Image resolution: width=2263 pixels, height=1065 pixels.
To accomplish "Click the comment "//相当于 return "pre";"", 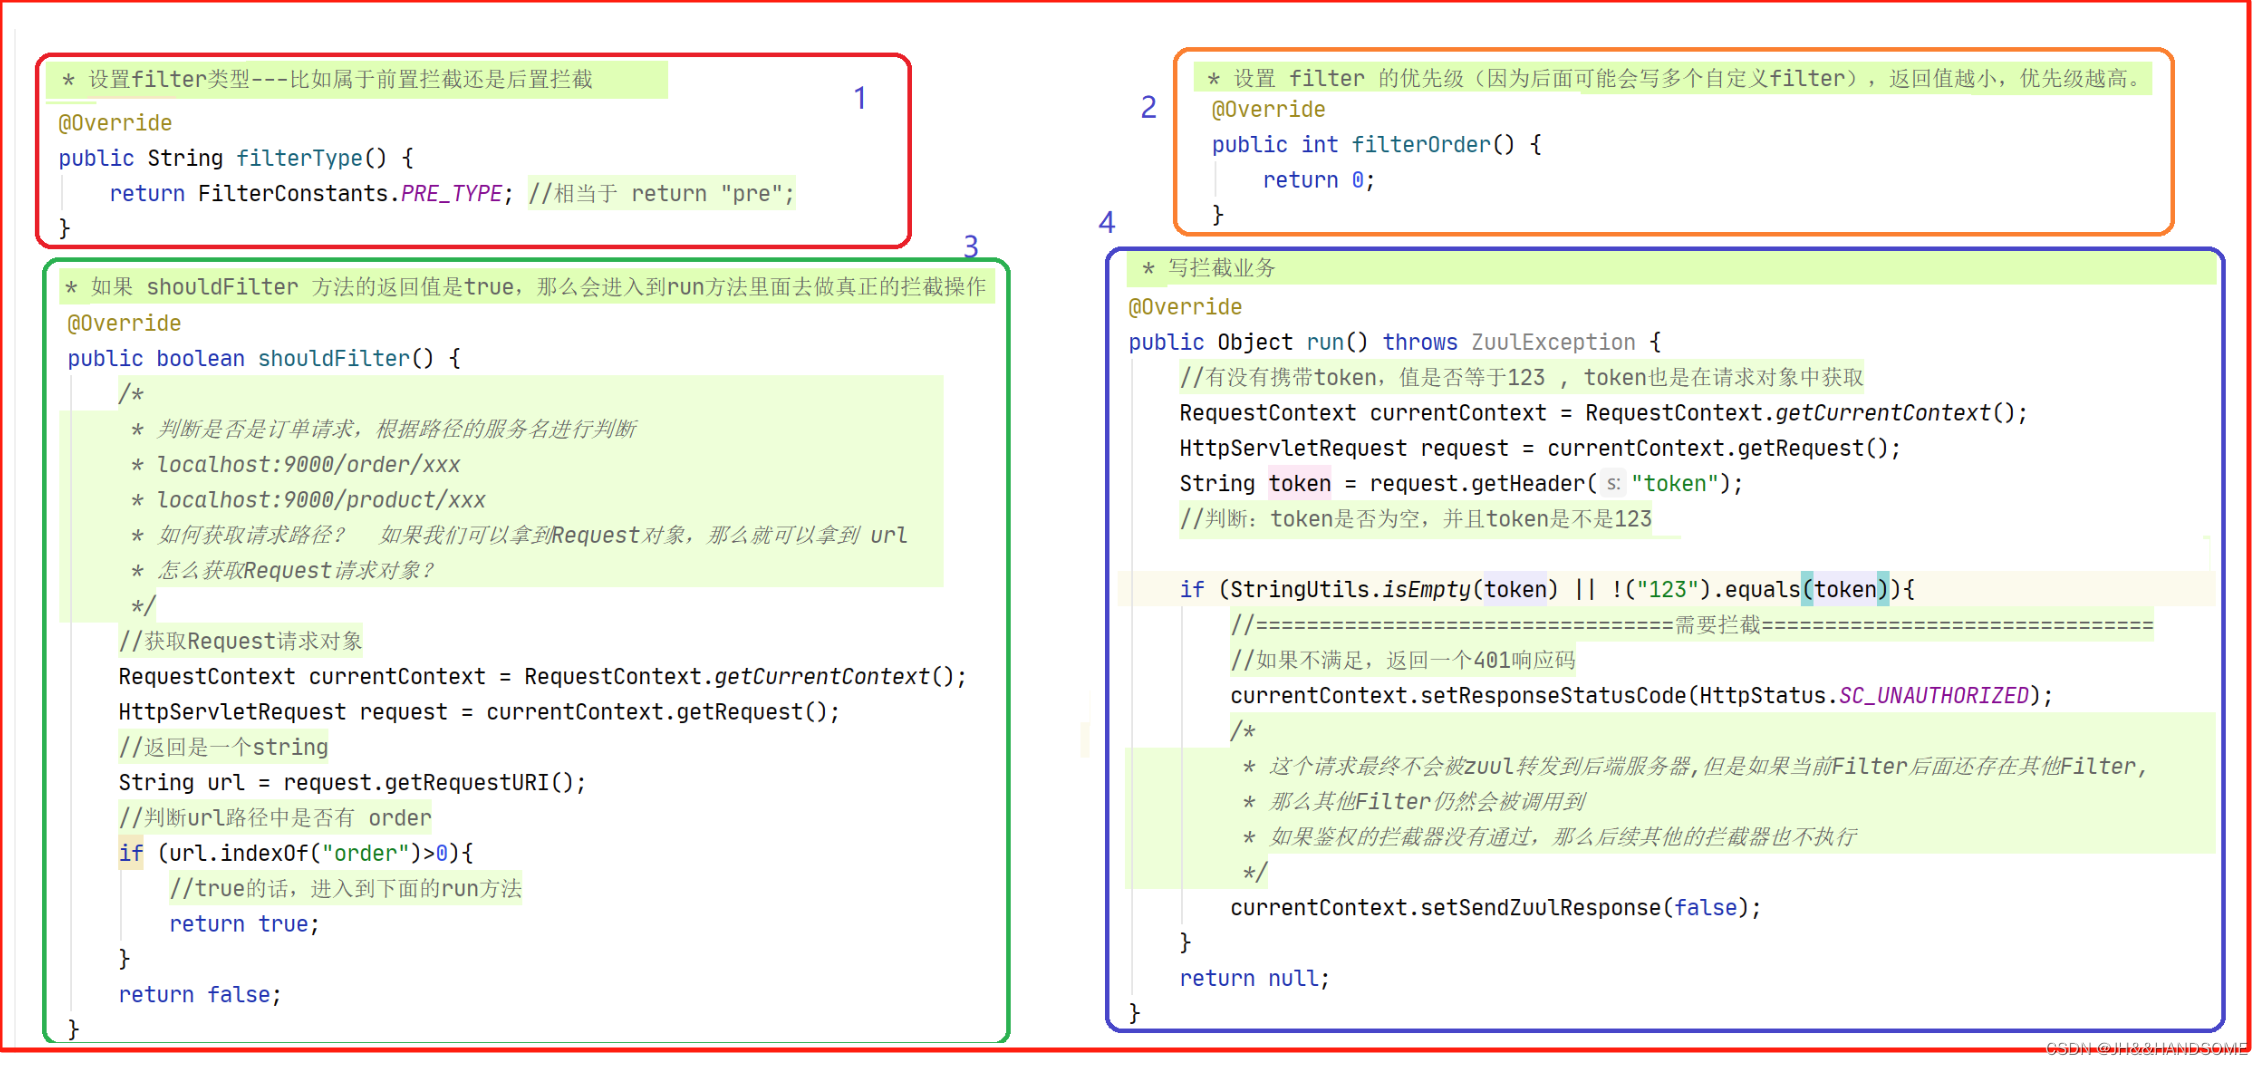I will (661, 193).
